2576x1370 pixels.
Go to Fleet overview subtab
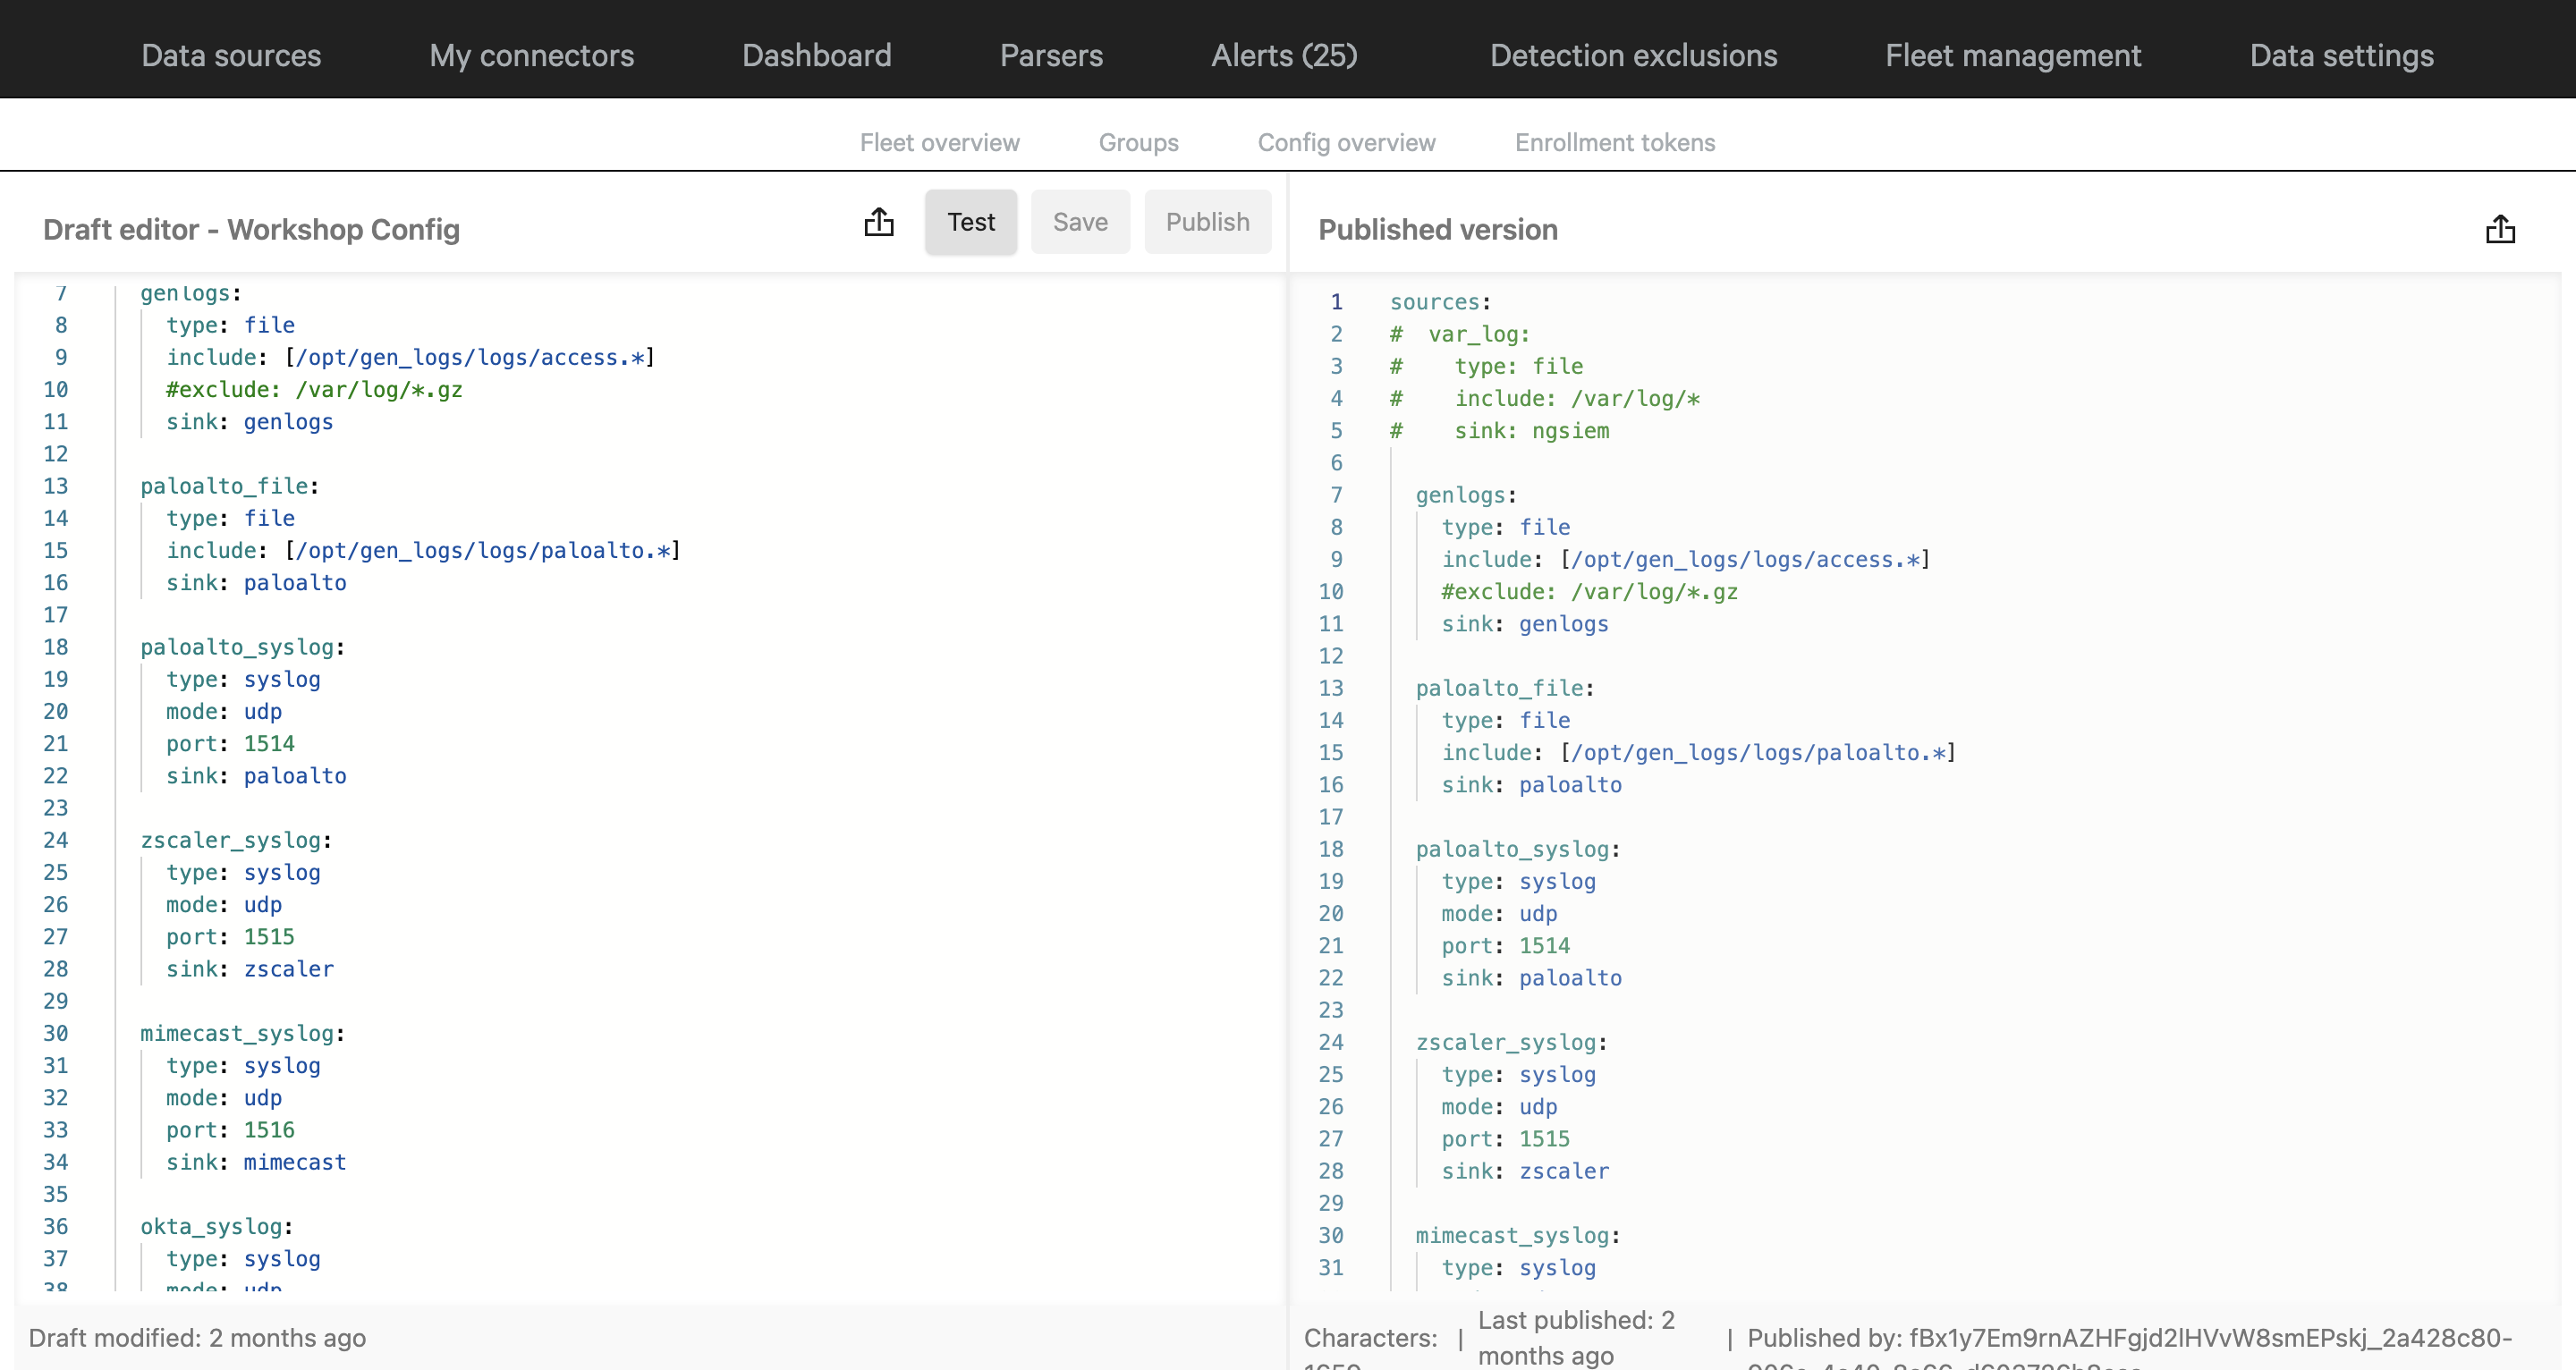pos(940,142)
